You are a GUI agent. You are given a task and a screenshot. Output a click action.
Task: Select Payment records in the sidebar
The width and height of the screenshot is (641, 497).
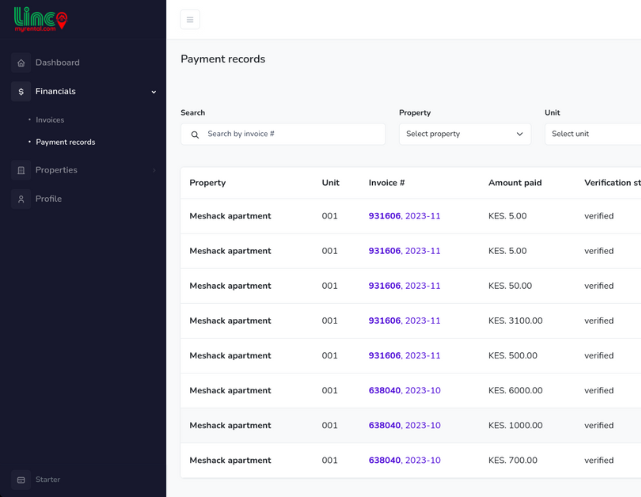pos(65,142)
